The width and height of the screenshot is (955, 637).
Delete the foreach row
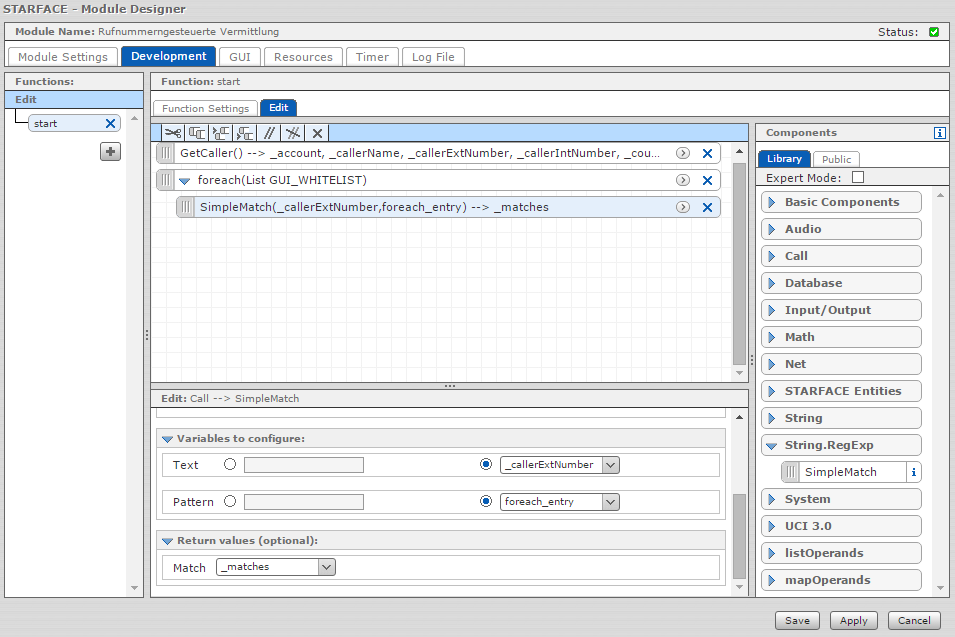(707, 180)
